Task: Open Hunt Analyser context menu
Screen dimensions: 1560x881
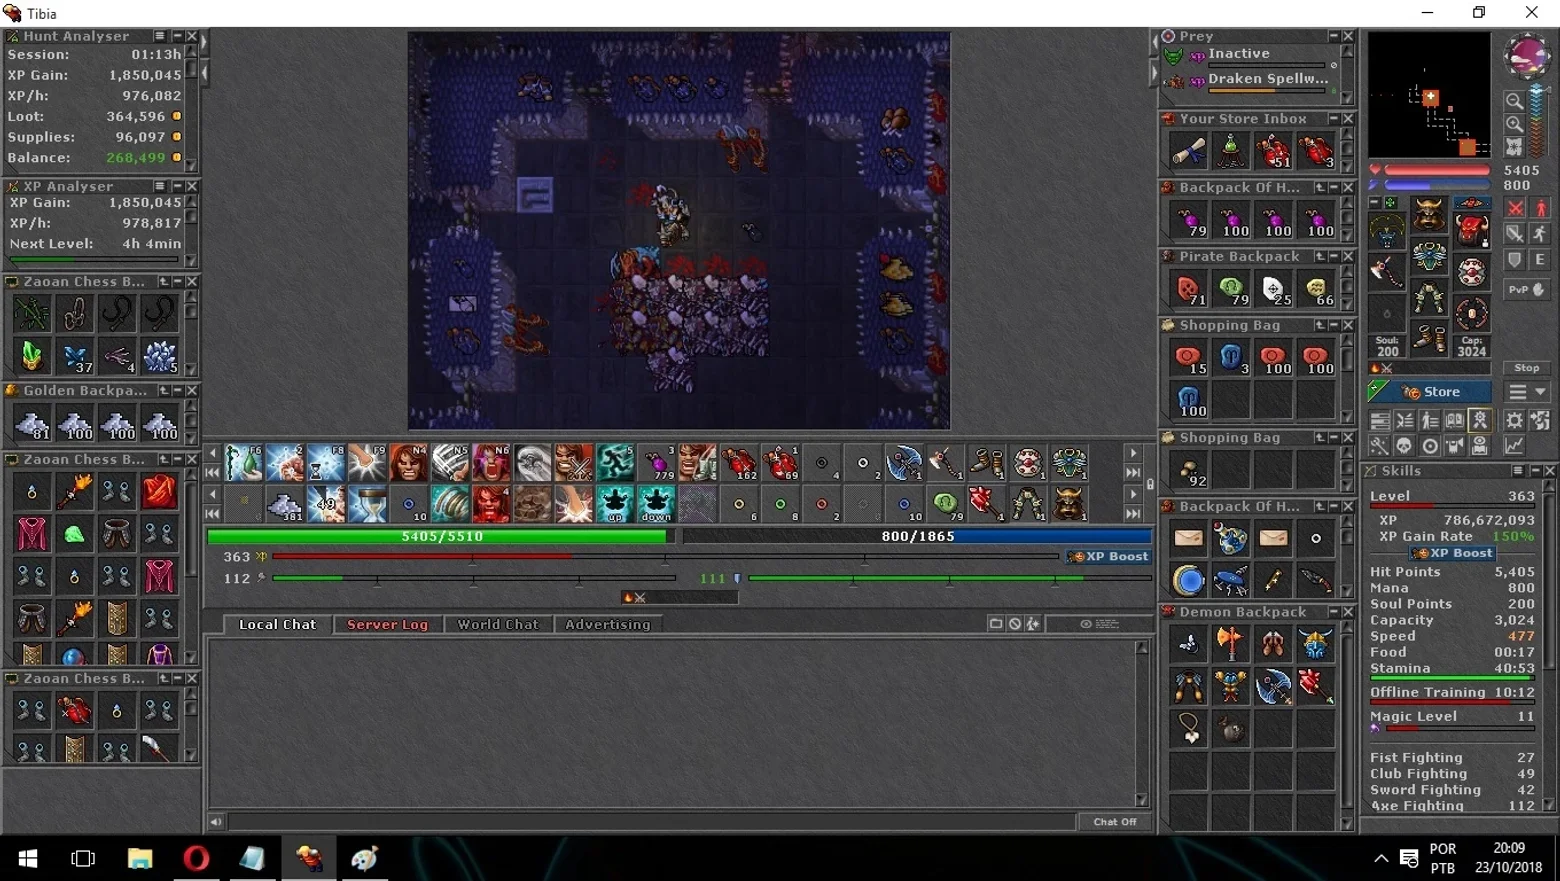Action: 160,36
